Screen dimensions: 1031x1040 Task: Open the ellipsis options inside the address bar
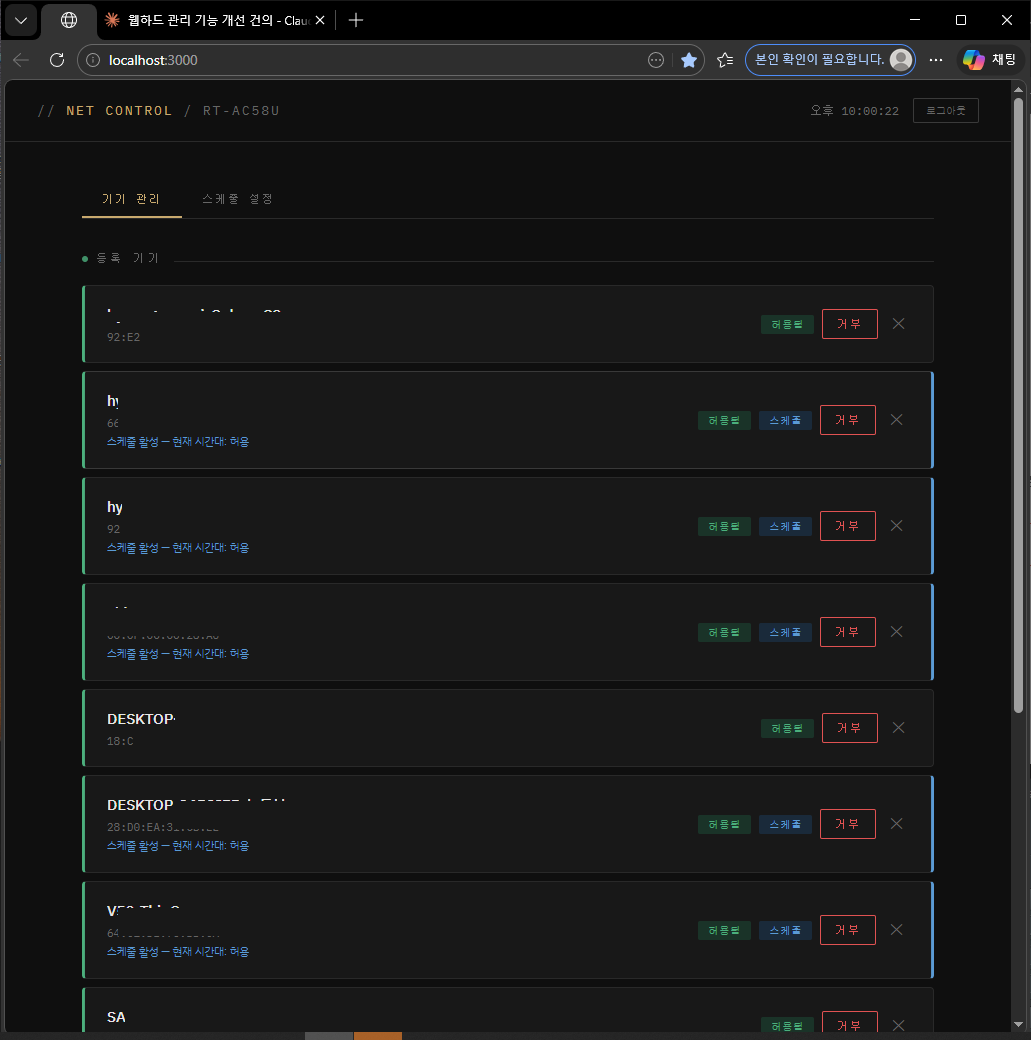tap(656, 60)
